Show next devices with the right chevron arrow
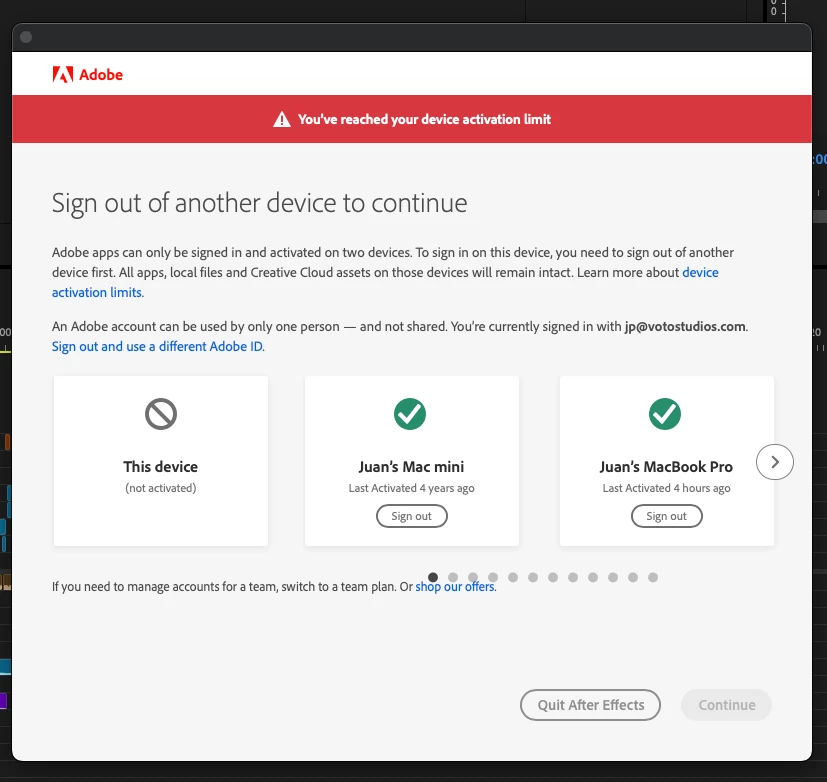The height and width of the screenshot is (782, 827). (x=774, y=462)
